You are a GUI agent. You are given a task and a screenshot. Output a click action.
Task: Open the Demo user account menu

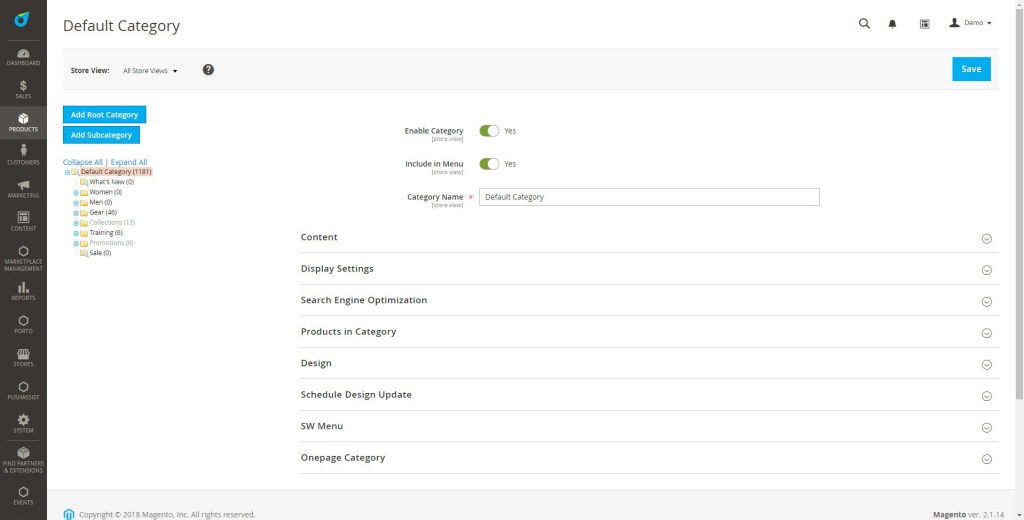click(x=970, y=23)
